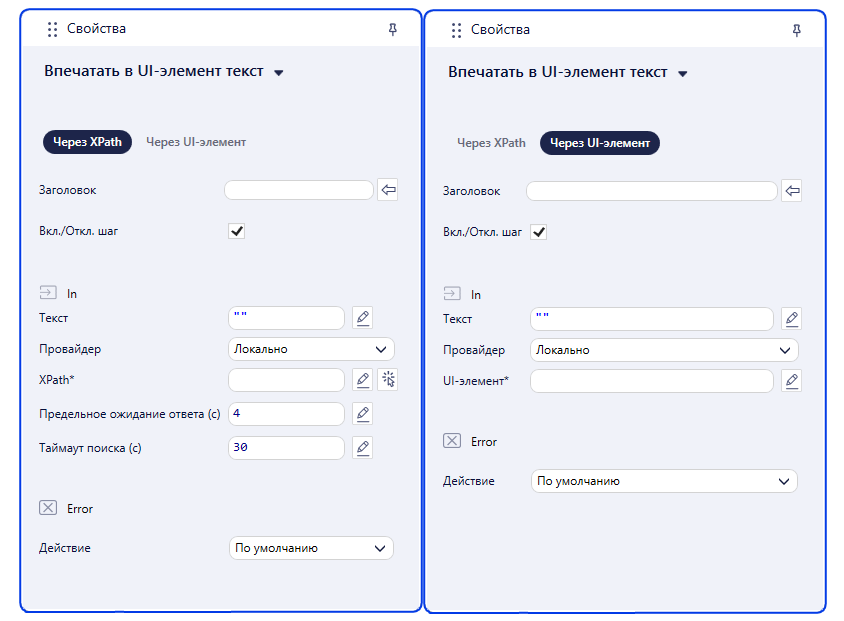Open editor for XPath field with pencil icon
The image size is (844, 621).
[x=363, y=379]
